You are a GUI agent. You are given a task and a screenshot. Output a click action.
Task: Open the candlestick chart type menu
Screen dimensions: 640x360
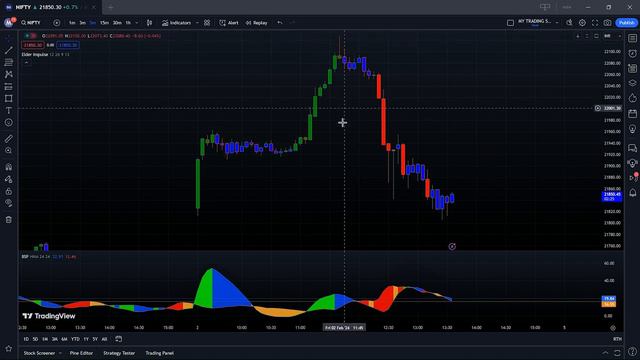pos(149,23)
